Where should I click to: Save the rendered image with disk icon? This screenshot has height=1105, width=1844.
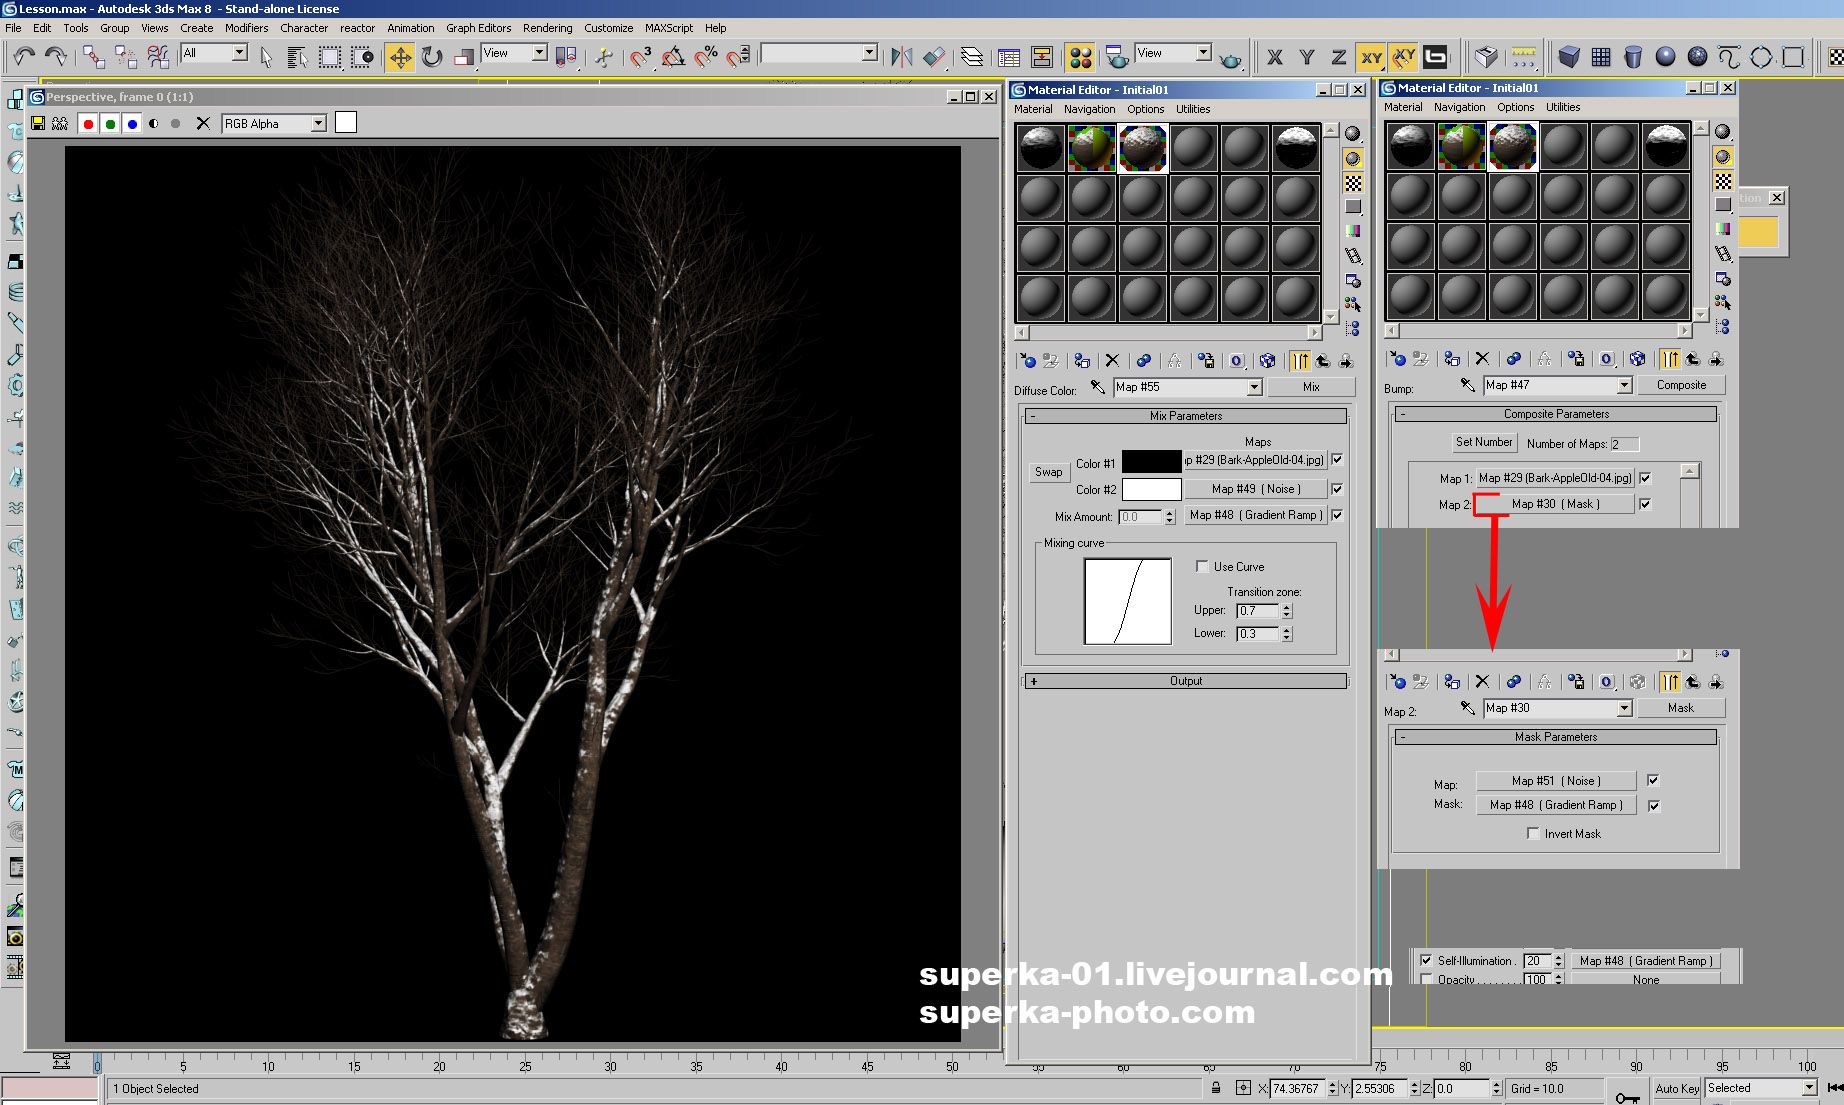click(x=38, y=123)
